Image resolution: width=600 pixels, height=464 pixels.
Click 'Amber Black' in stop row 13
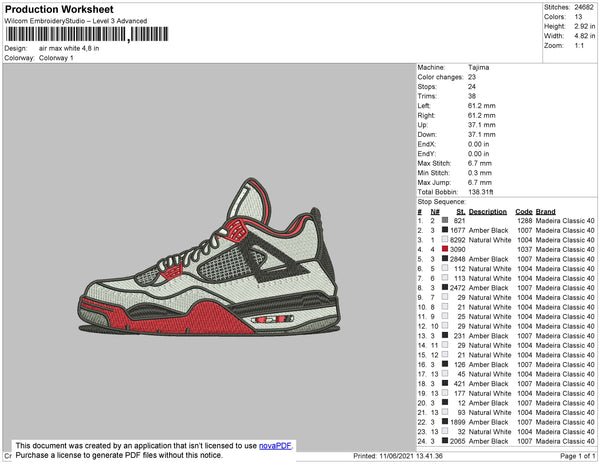[x=489, y=336]
